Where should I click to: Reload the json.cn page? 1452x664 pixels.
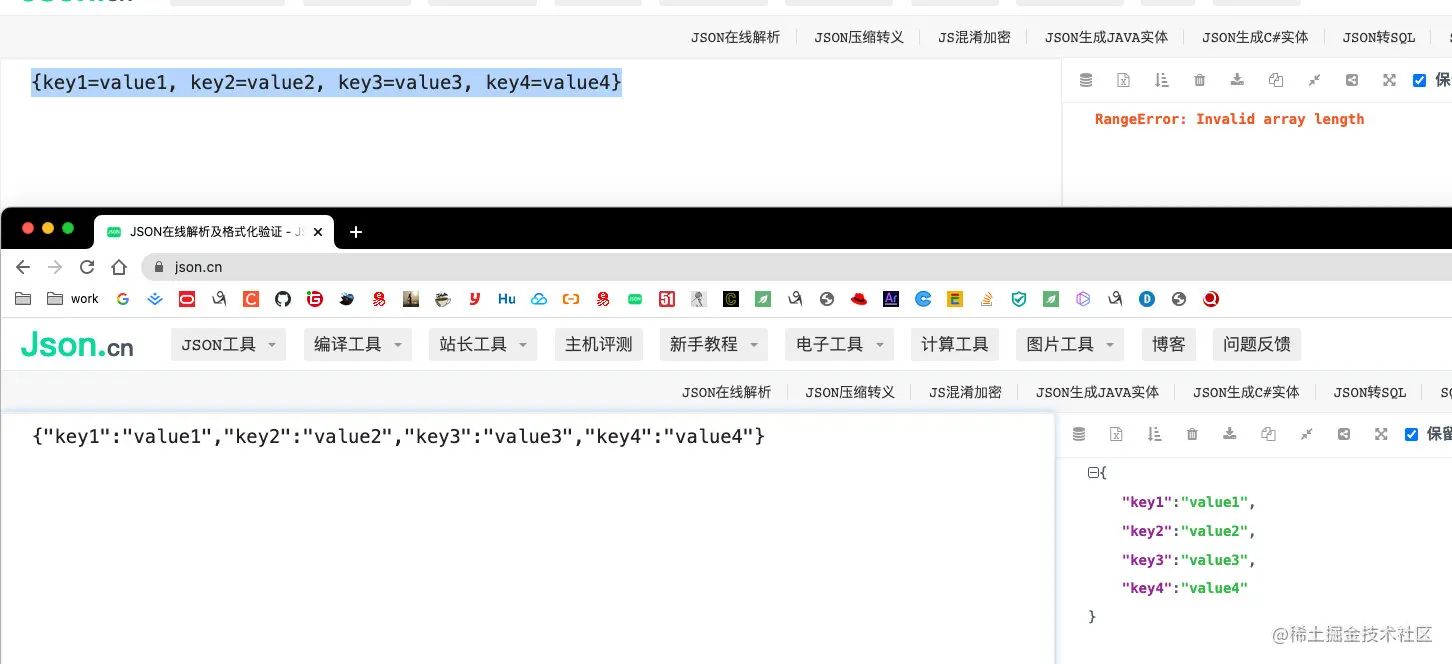click(87, 267)
